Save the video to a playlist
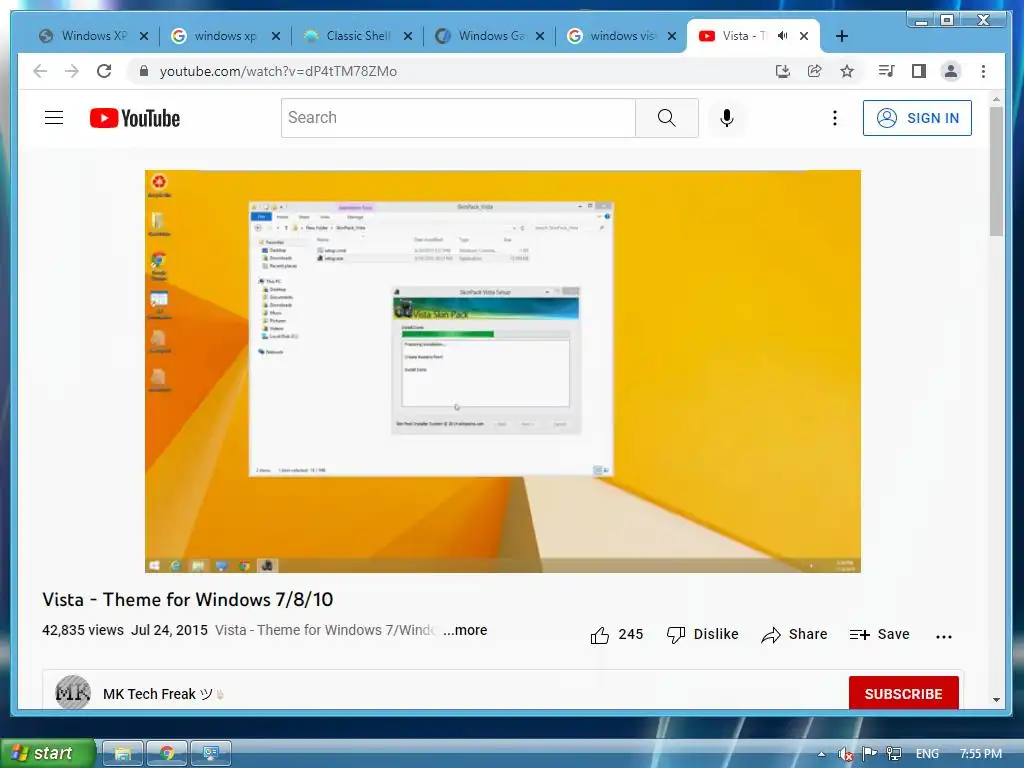Screen dimensions: 1024x768 tap(880, 635)
